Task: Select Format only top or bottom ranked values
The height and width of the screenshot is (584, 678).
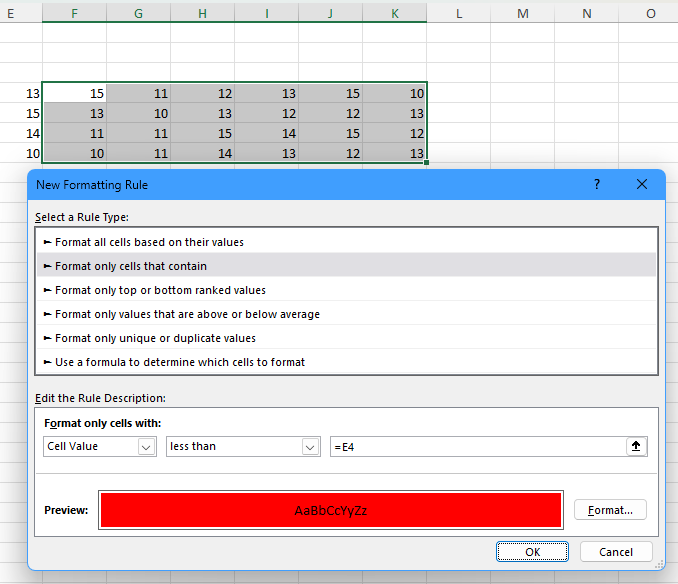Action: pos(346,290)
